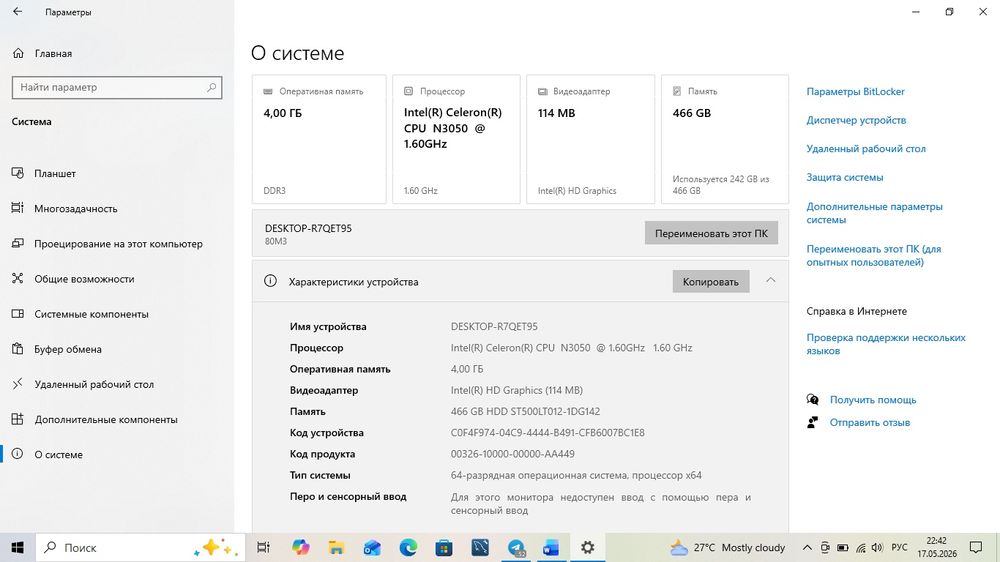This screenshot has width=1000, height=562.
Task: Open the Удаленный рабочий стол link on the right
Action: tap(865, 149)
